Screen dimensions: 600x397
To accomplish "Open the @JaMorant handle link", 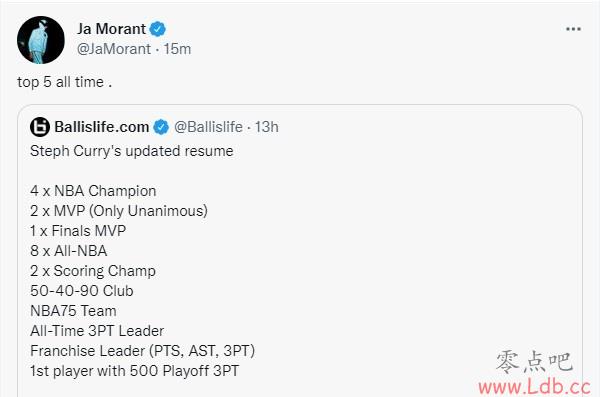I will pos(114,49).
